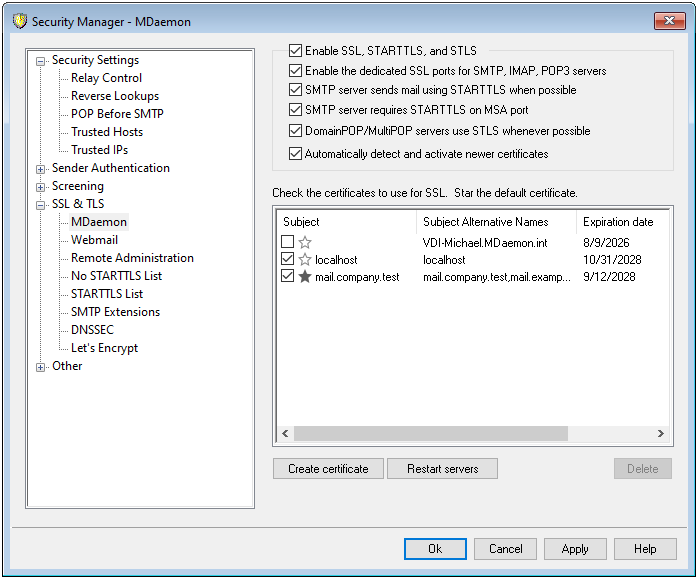Sort by the Expiration date column header
This screenshot has width=699, height=580.
pos(618,222)
